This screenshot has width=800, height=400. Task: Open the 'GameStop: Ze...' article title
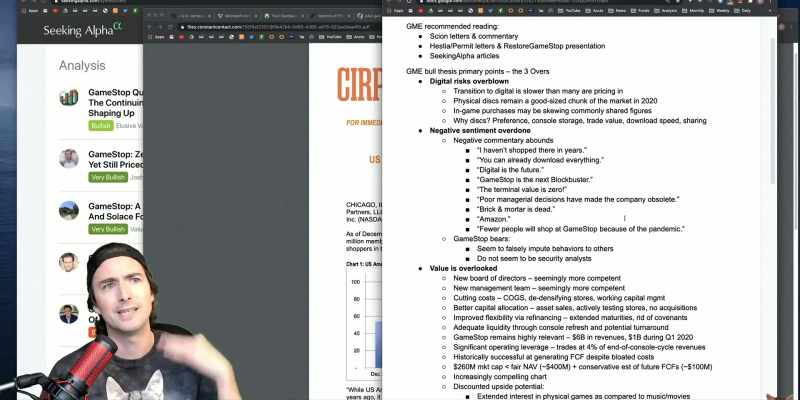pos(115,159)
